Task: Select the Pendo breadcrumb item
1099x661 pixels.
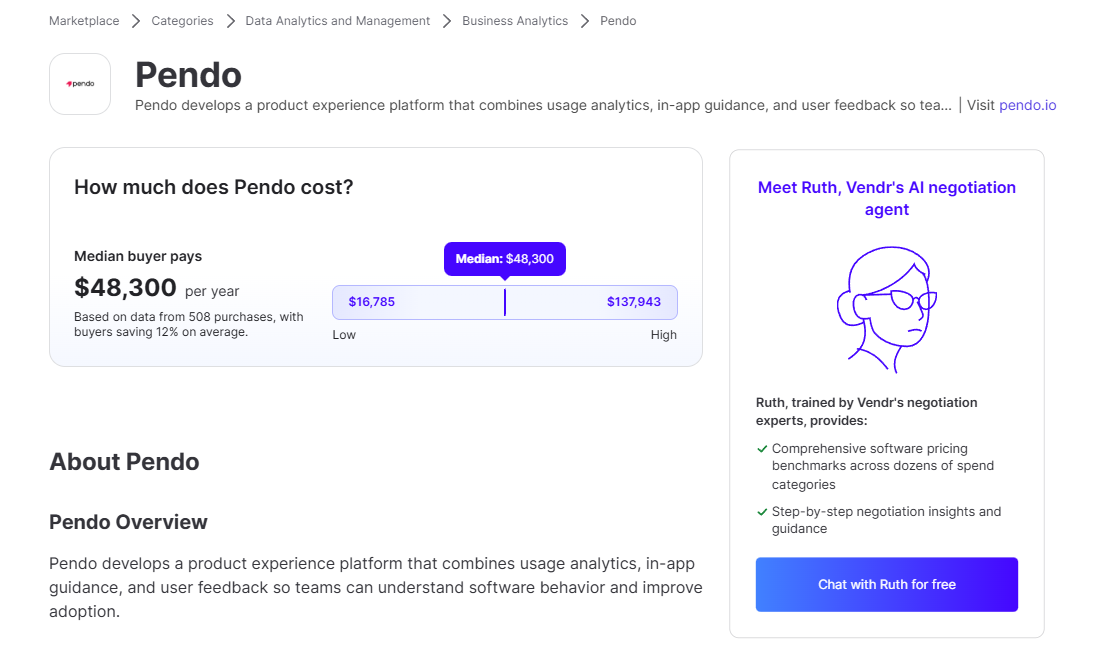Action: coord(618,21)
